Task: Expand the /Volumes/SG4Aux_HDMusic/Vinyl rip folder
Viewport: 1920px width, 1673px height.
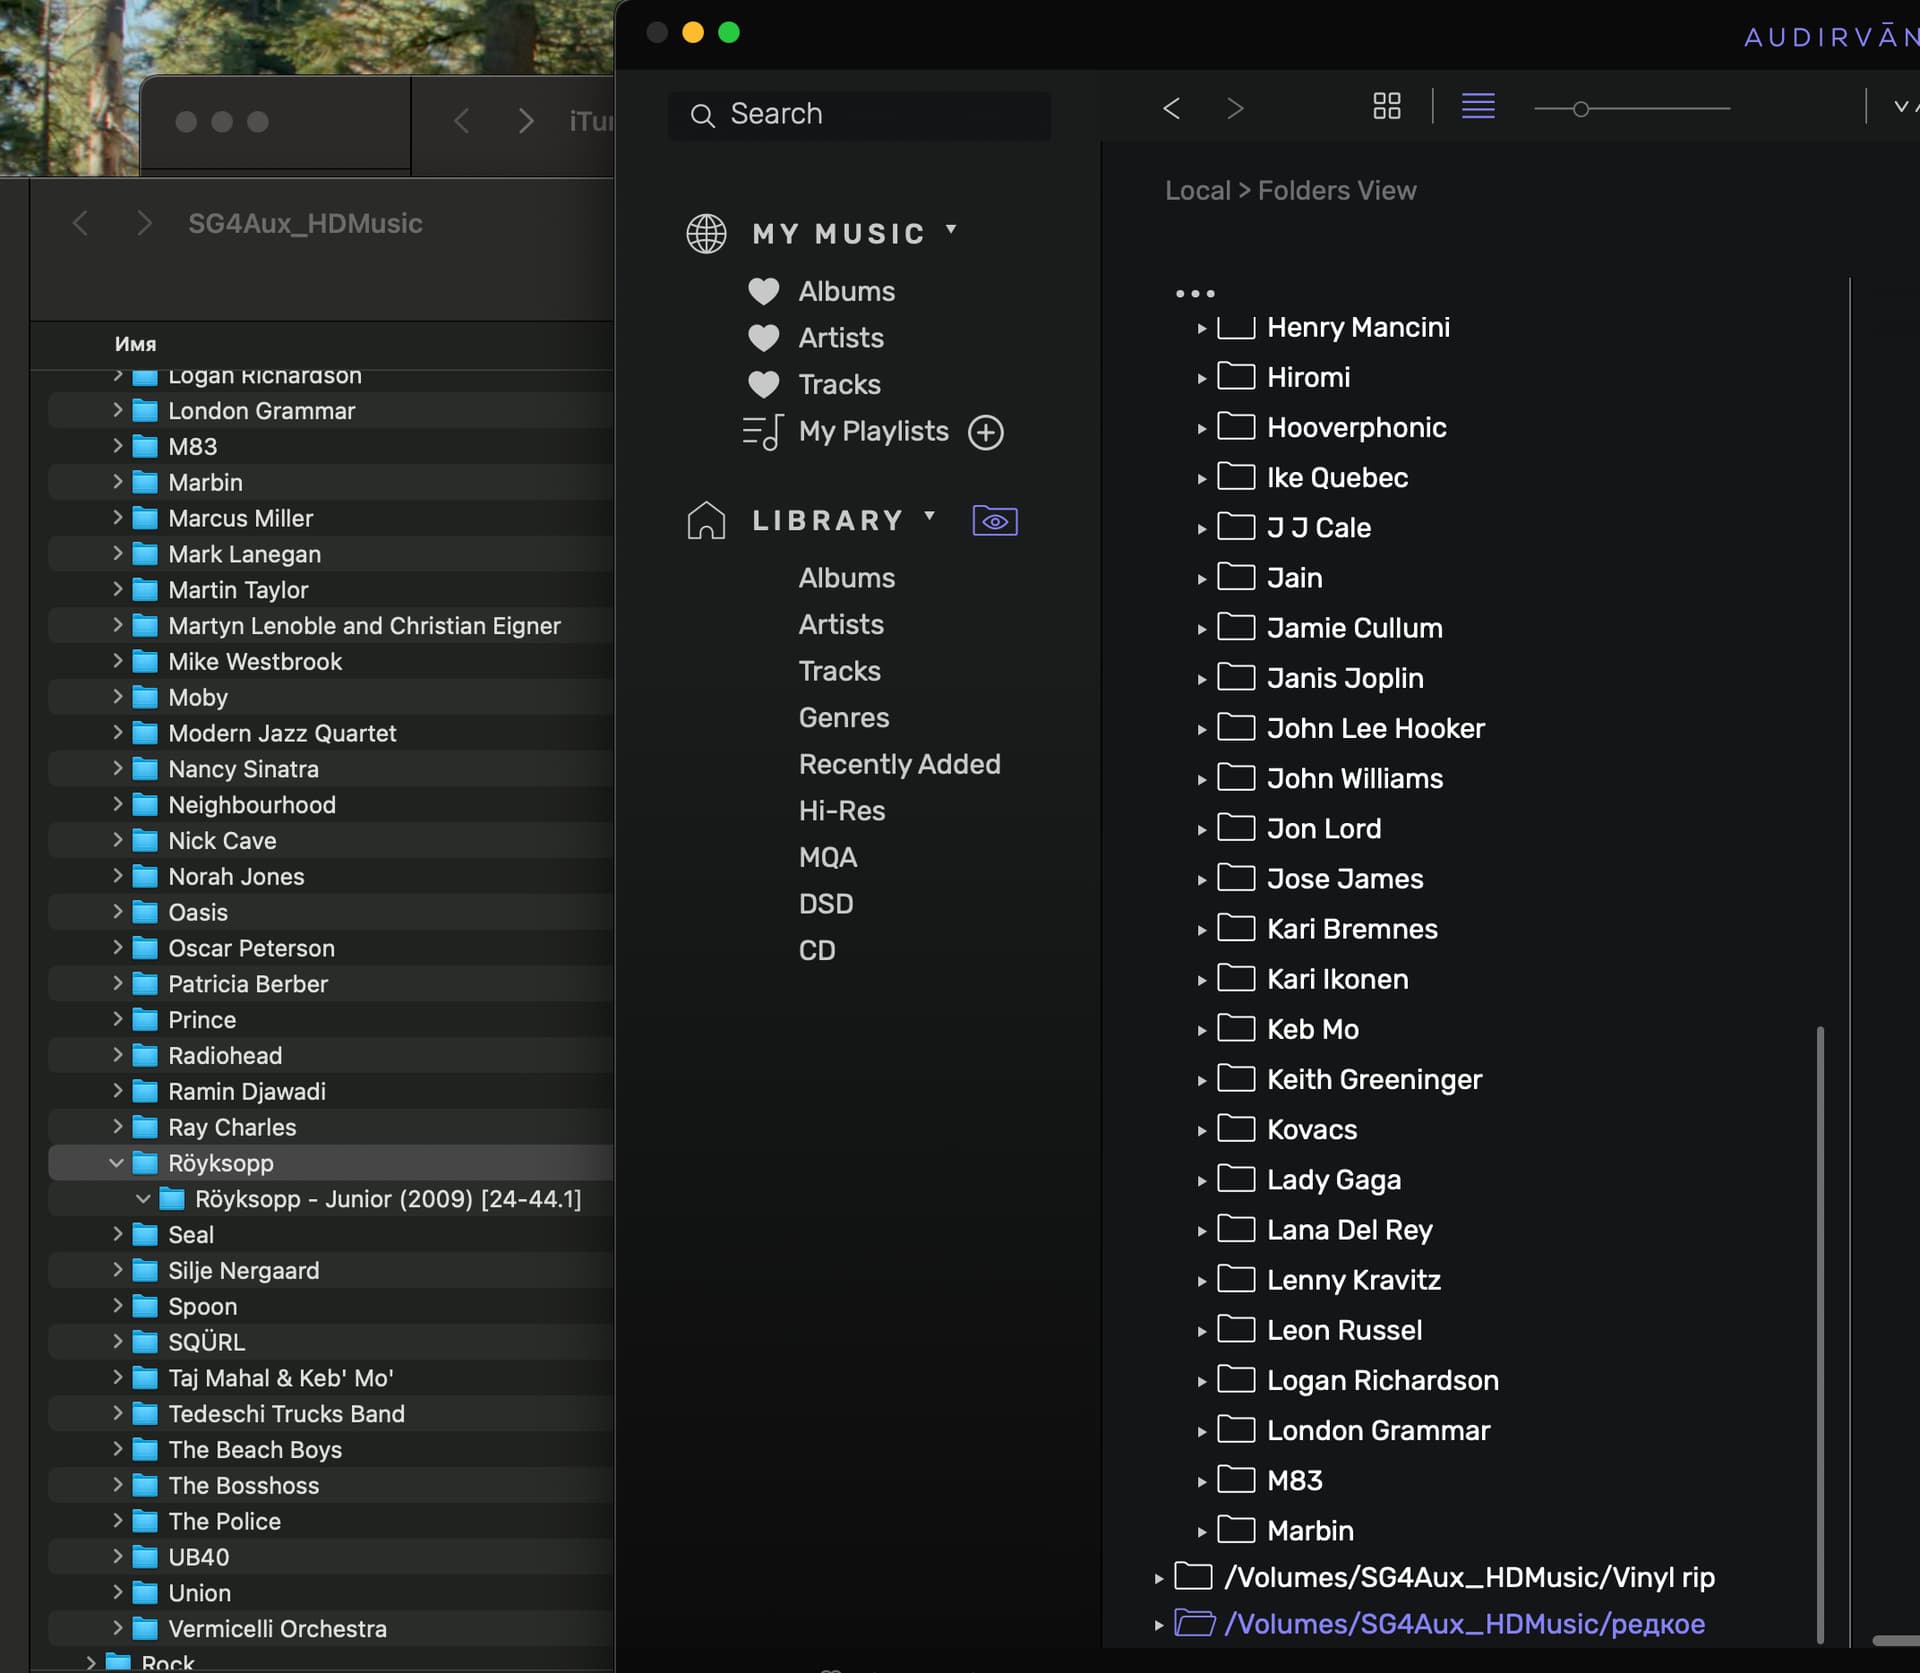Action: [1158, 1578]
